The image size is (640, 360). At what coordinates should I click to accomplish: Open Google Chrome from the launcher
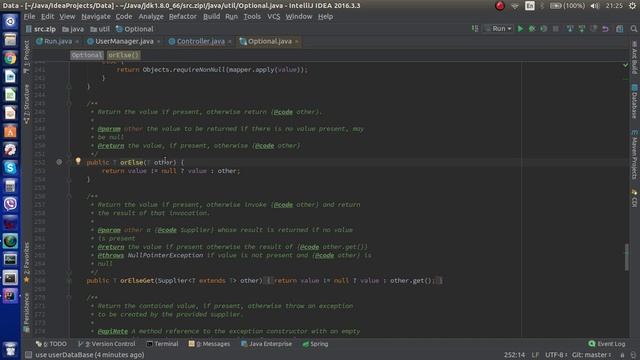coord(10,58)
